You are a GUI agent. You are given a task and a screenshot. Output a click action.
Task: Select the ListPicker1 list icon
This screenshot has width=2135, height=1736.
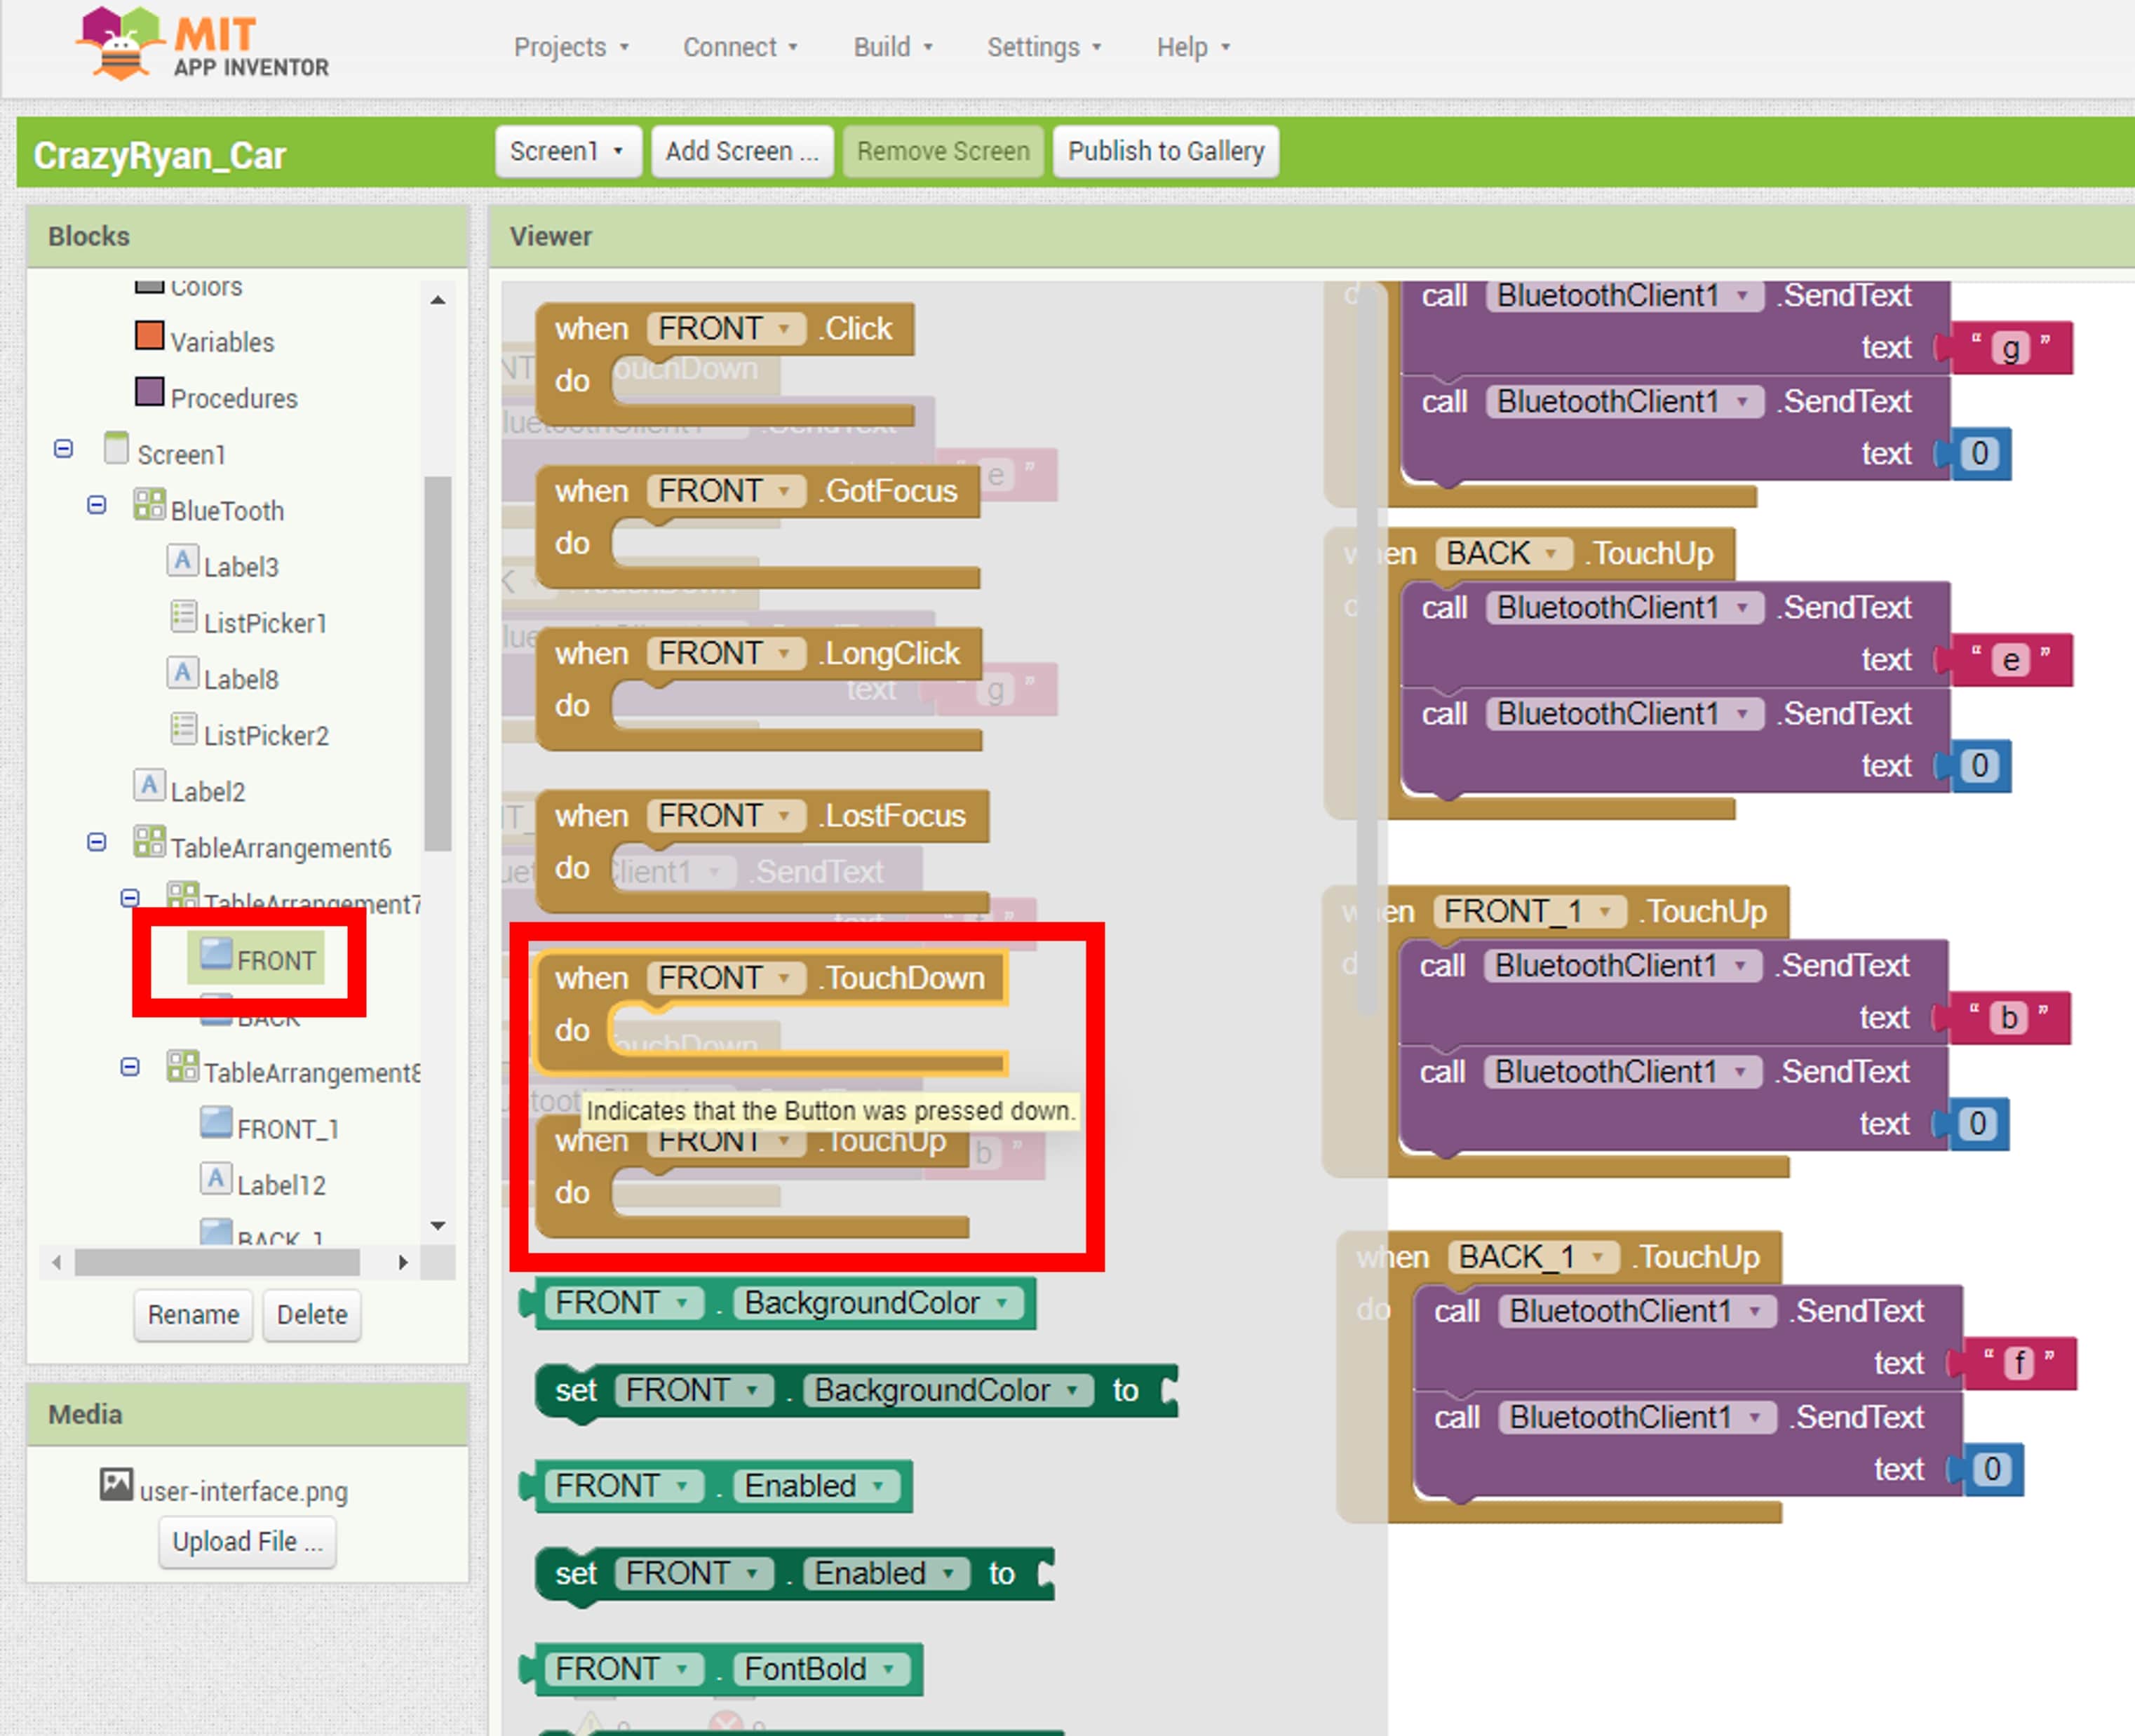coord(183,616)
